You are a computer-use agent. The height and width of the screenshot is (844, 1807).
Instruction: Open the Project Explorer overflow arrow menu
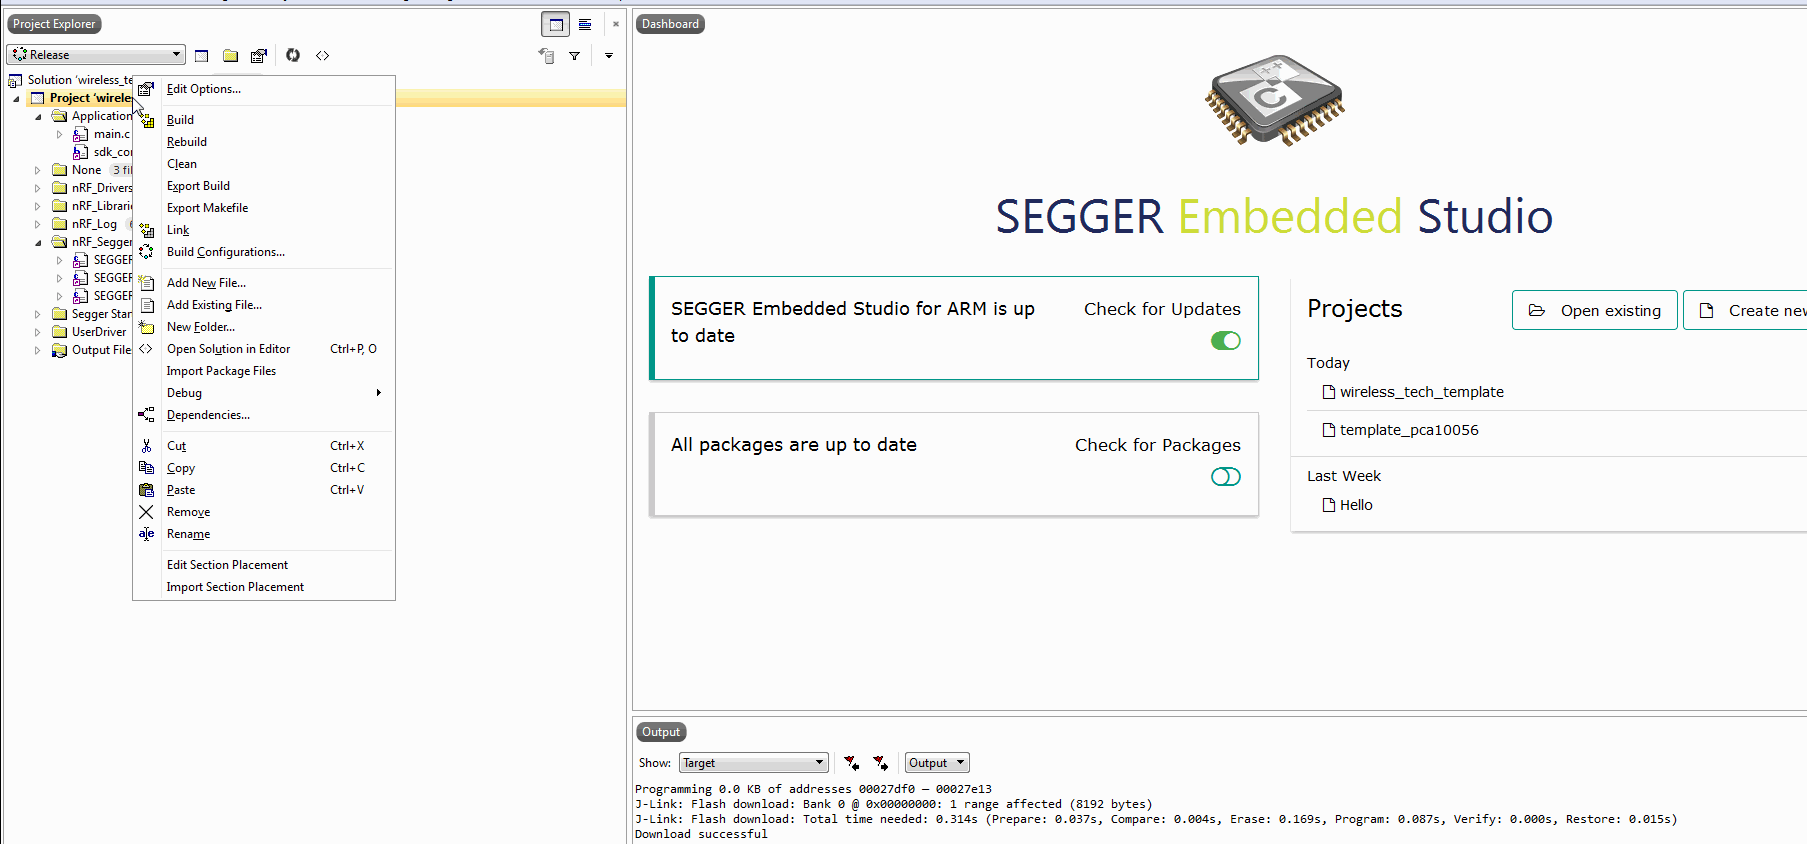[609, 56]
